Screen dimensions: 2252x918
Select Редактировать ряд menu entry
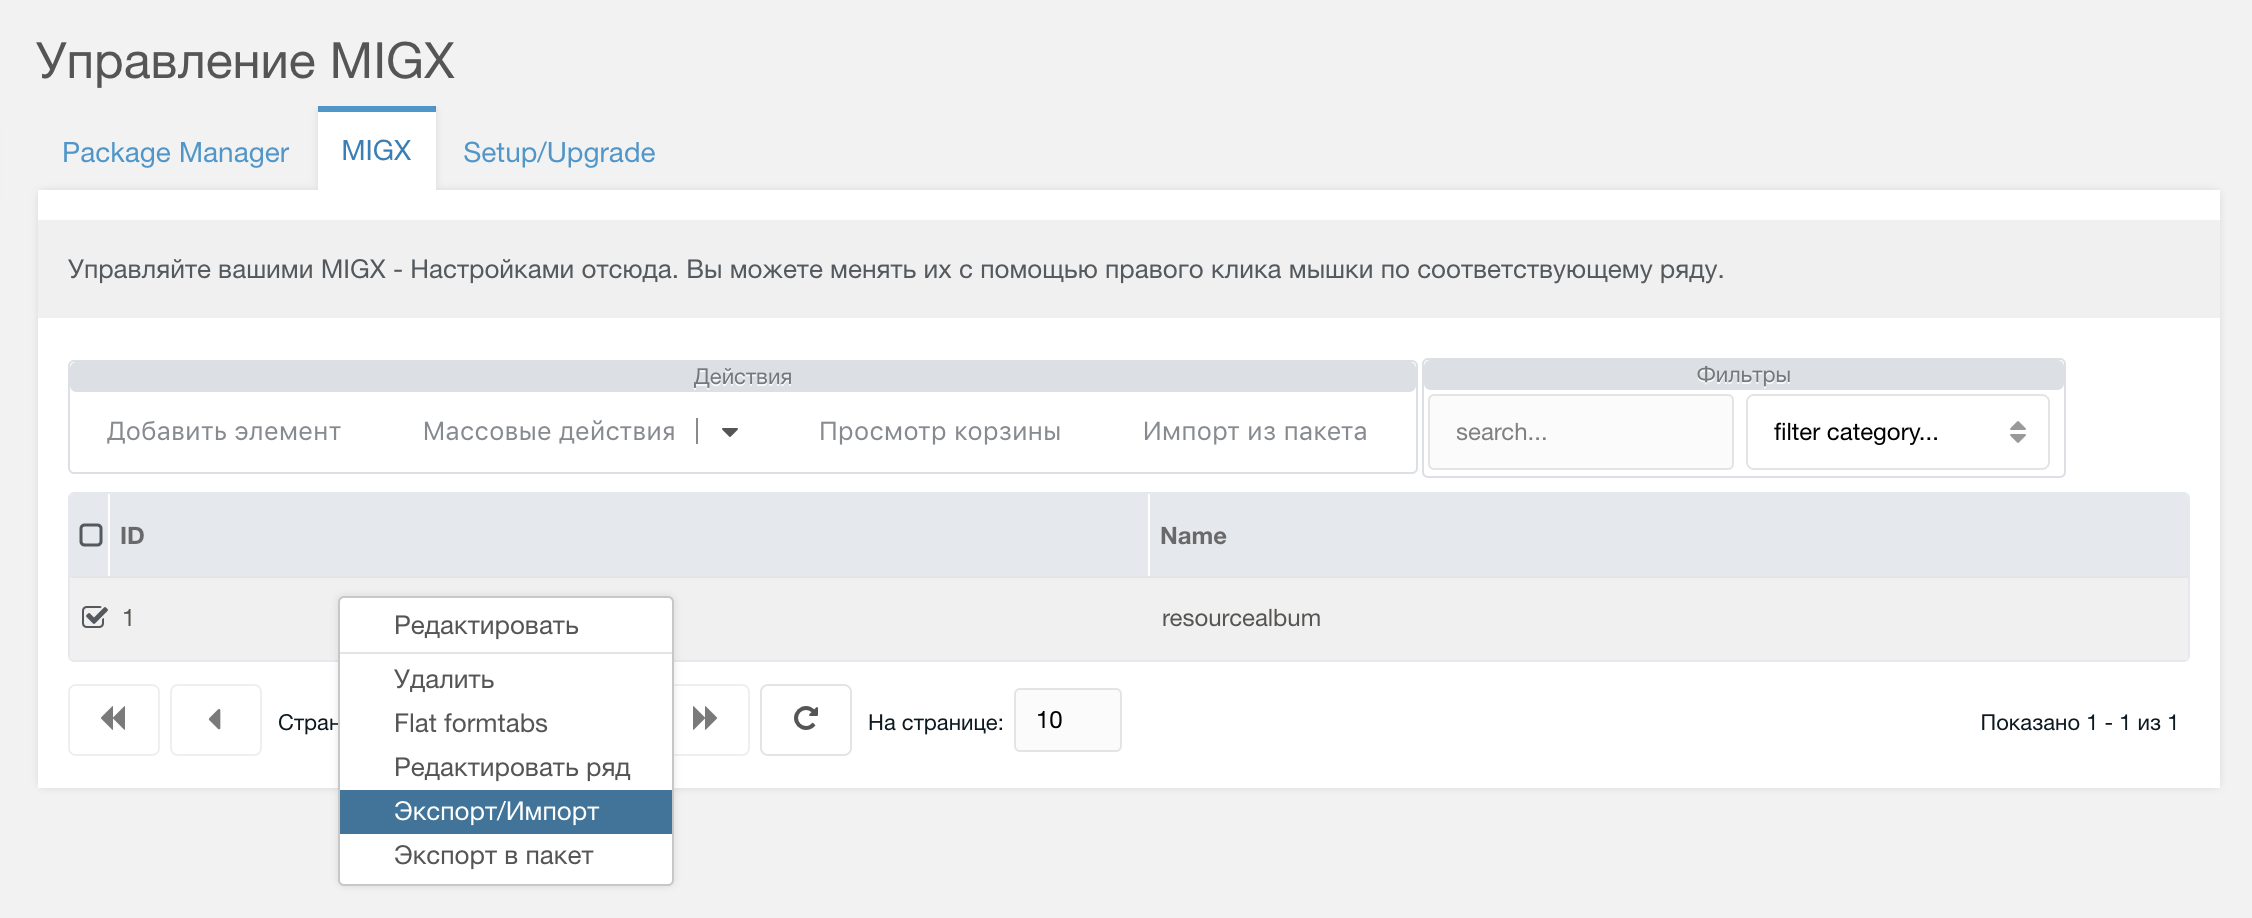click(x=506, y=767)
